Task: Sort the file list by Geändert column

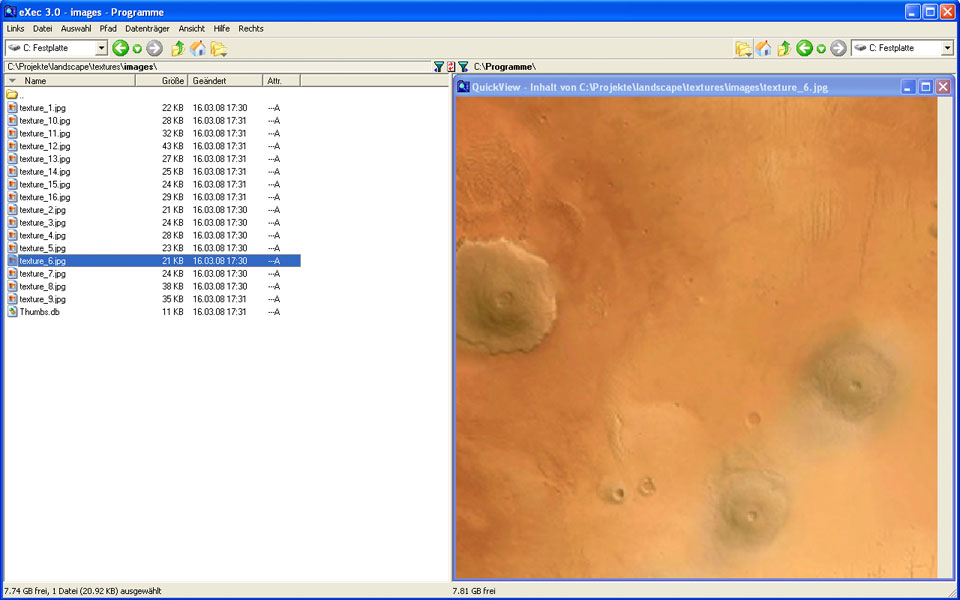Action: coord(209,81)
